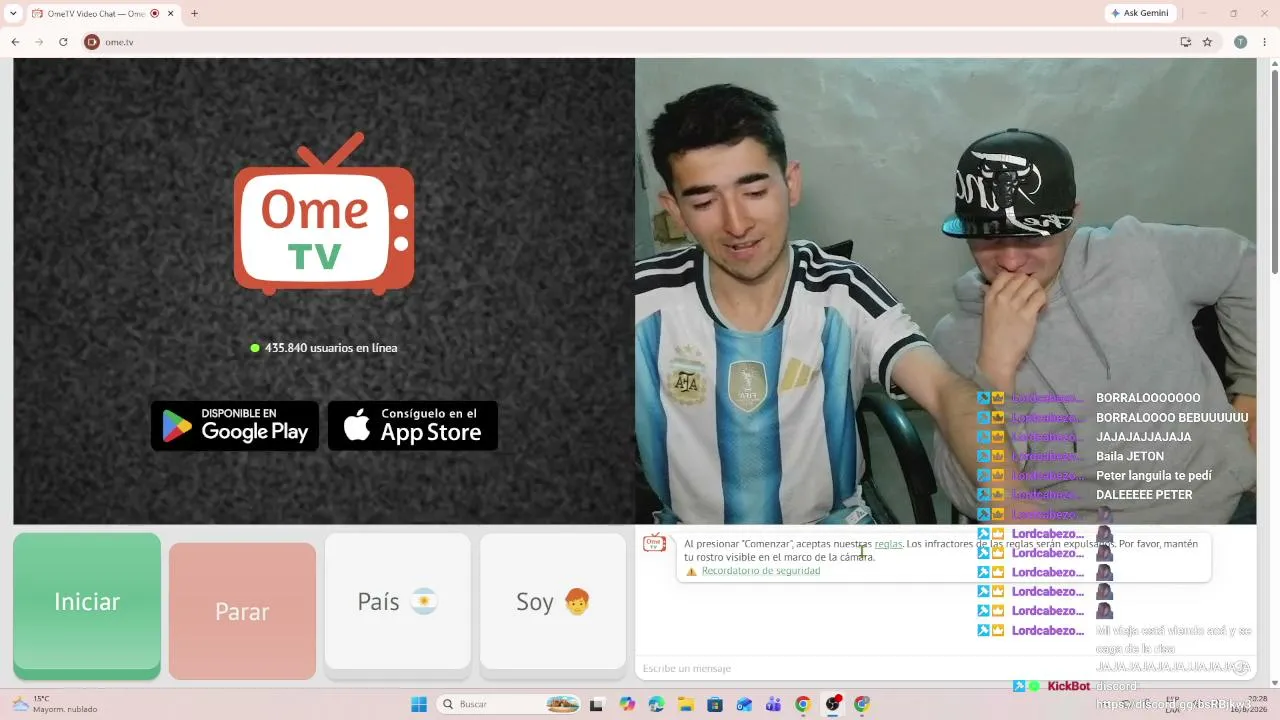Click the browser forward arrow
The image size is (1280, 720).
[x=39, y=42]
